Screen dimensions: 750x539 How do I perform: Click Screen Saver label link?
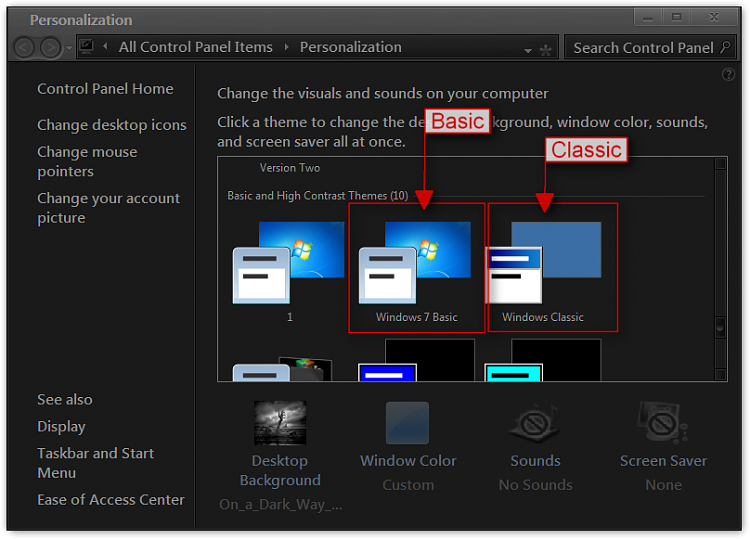(663, 461)
